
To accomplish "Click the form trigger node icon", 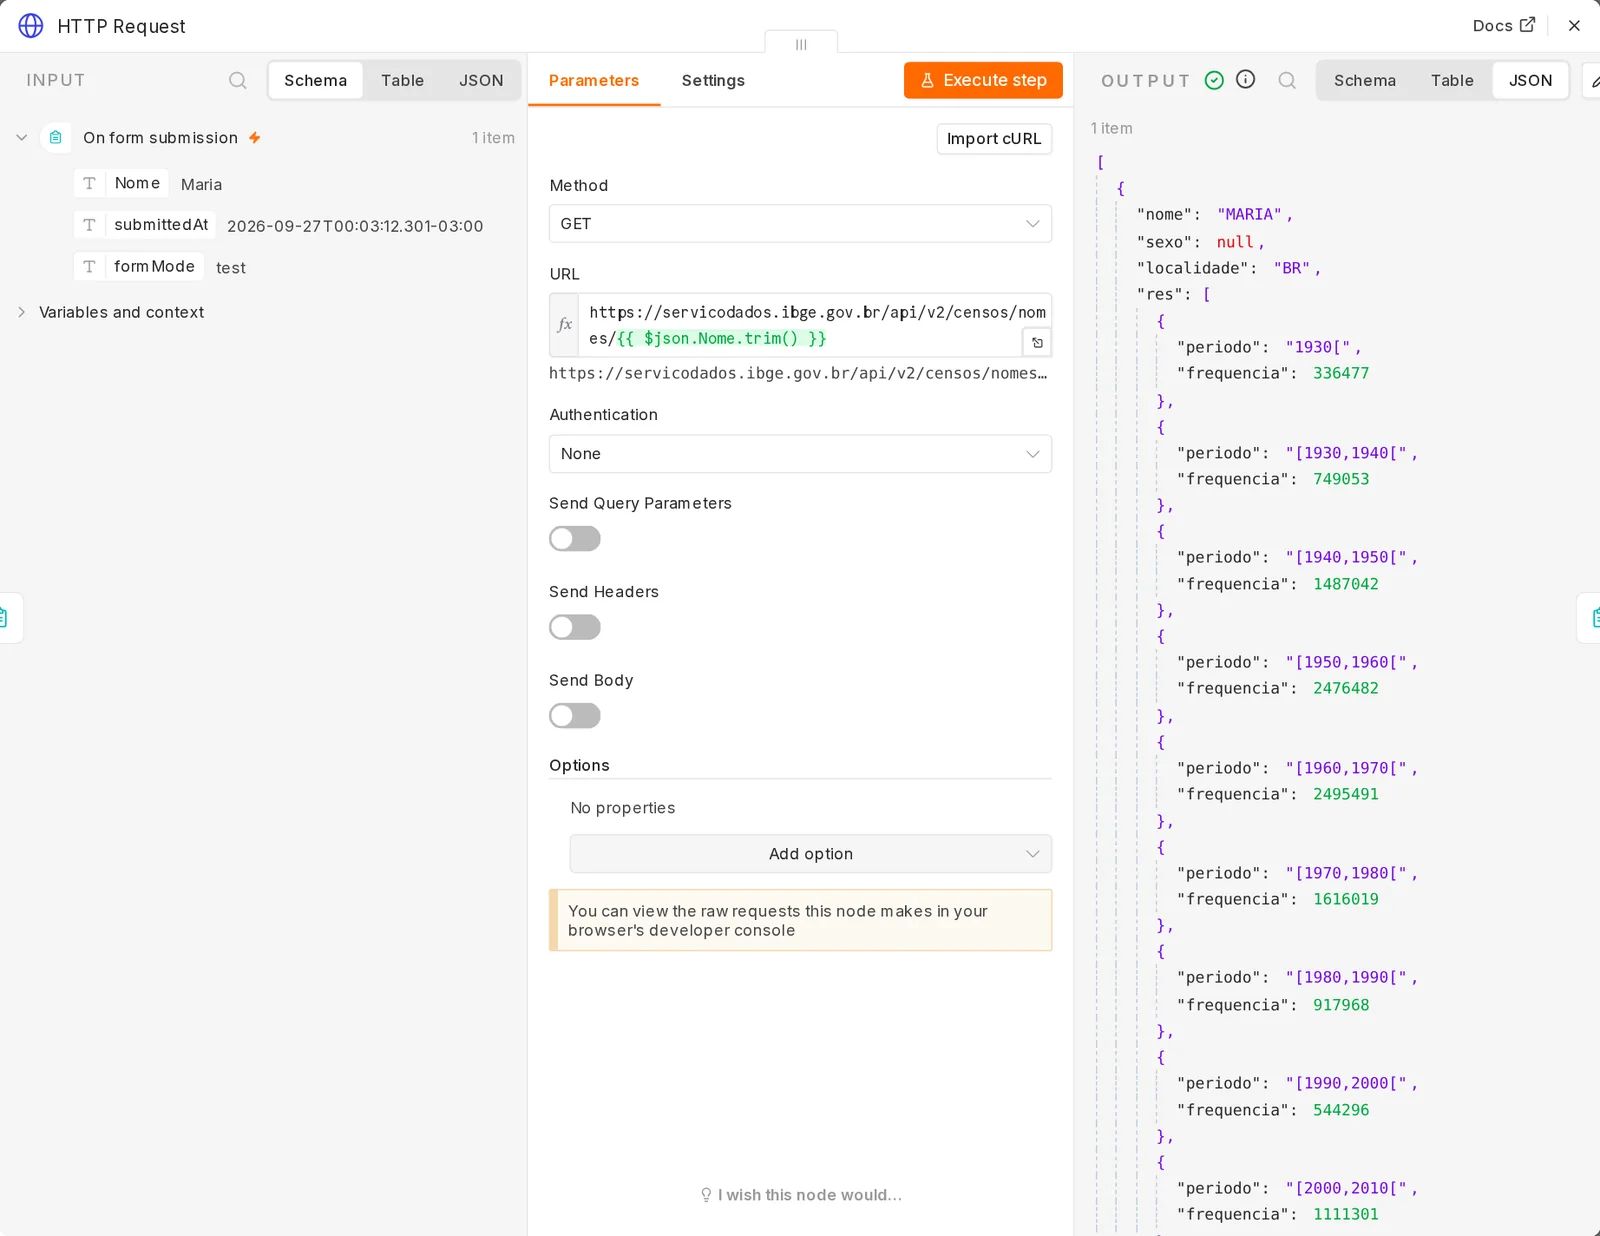I will click(x=56, y=137).
